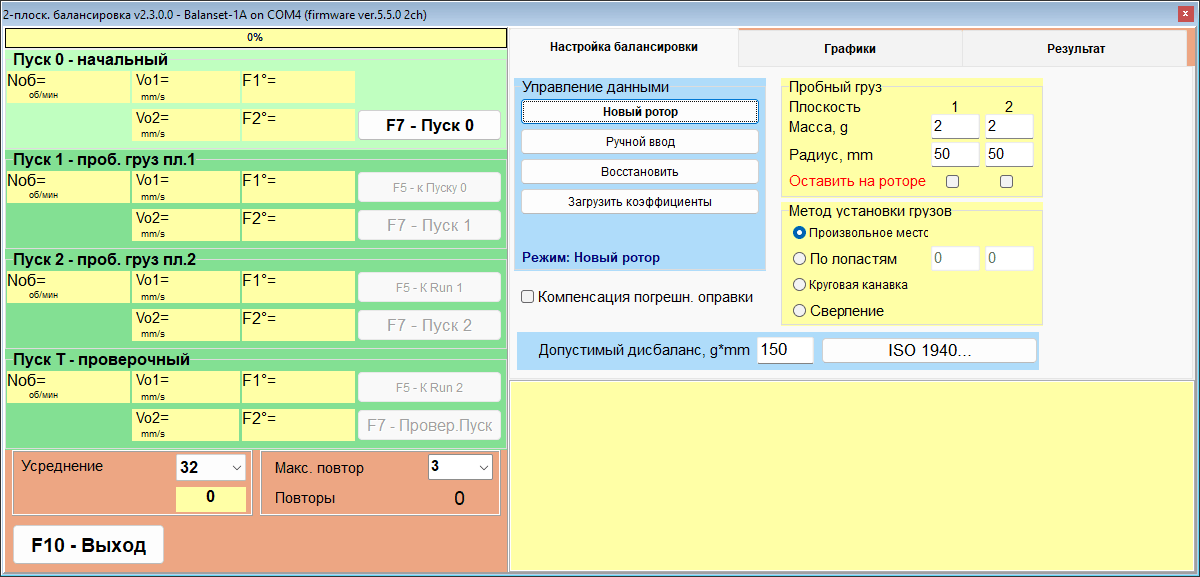Click the F5 - K Run 1 button
Image resolution: width=1200 pixels, height=577 pixels.
[x=429, y=287]
